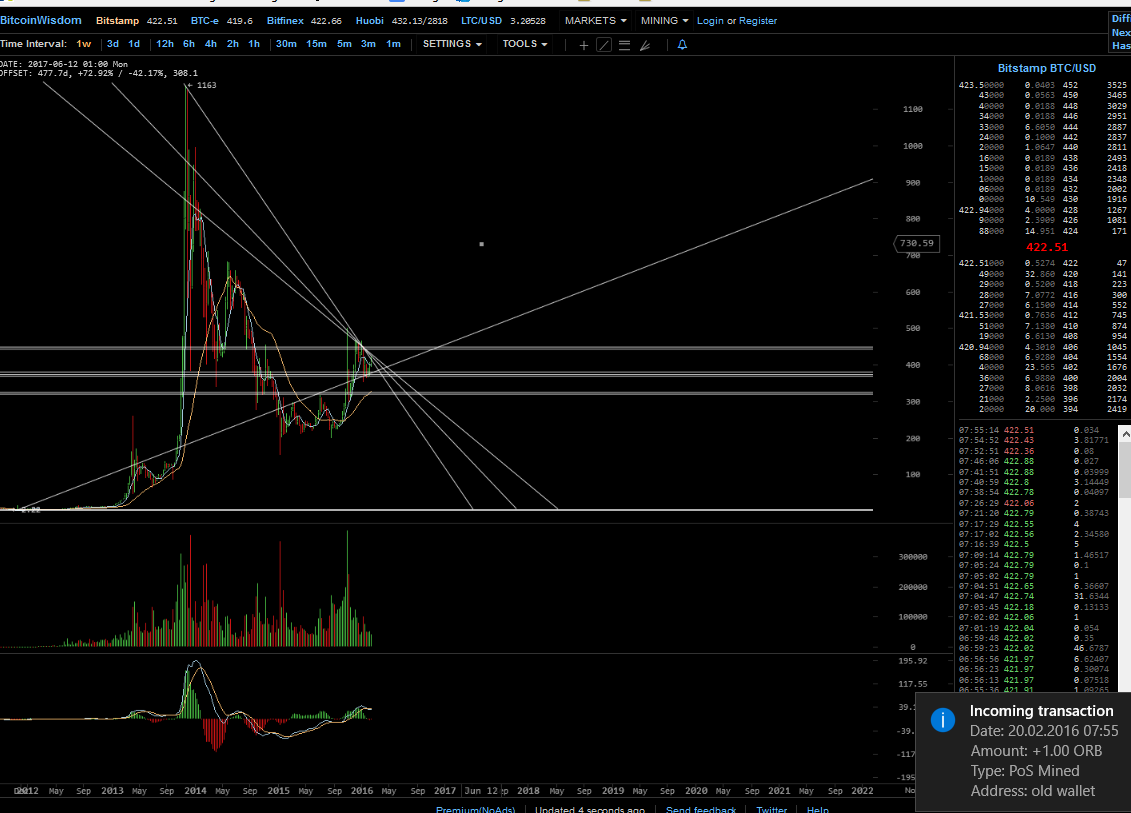Screen dimensions: 1131x813
Task: Set time interval to 12h
Action: (164, 44)
